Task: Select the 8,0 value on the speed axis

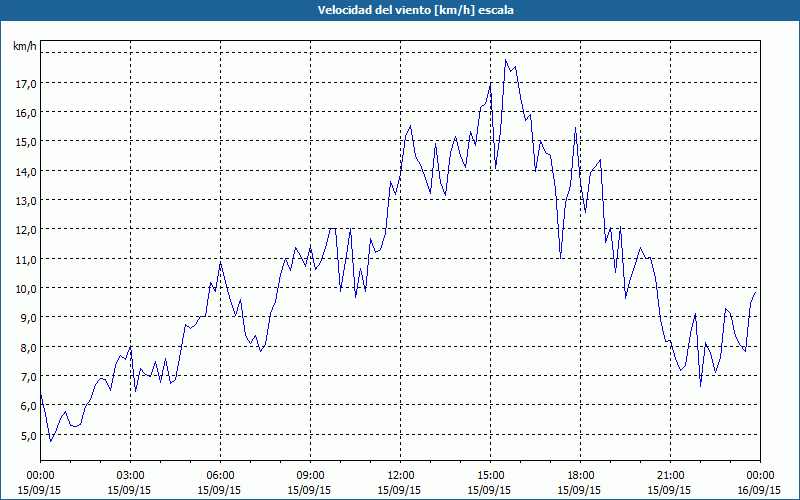Action: tap(28, 348)
